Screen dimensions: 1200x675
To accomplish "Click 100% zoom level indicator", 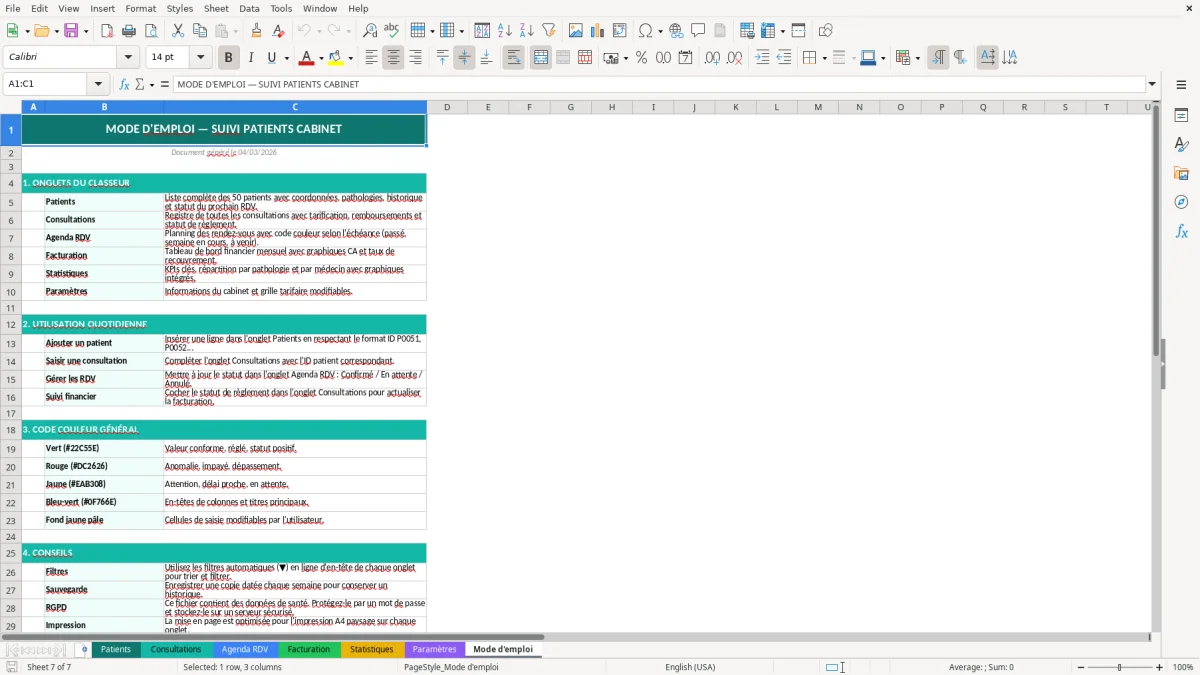I will pyautogui.click(x=1183, y=667).
